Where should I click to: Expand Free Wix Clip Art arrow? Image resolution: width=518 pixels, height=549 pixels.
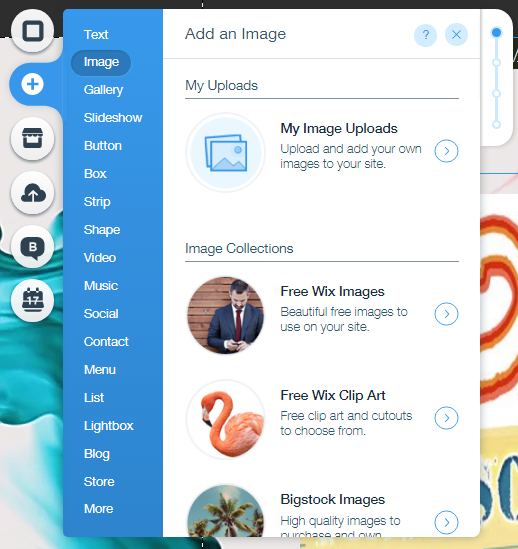(446, 418)
